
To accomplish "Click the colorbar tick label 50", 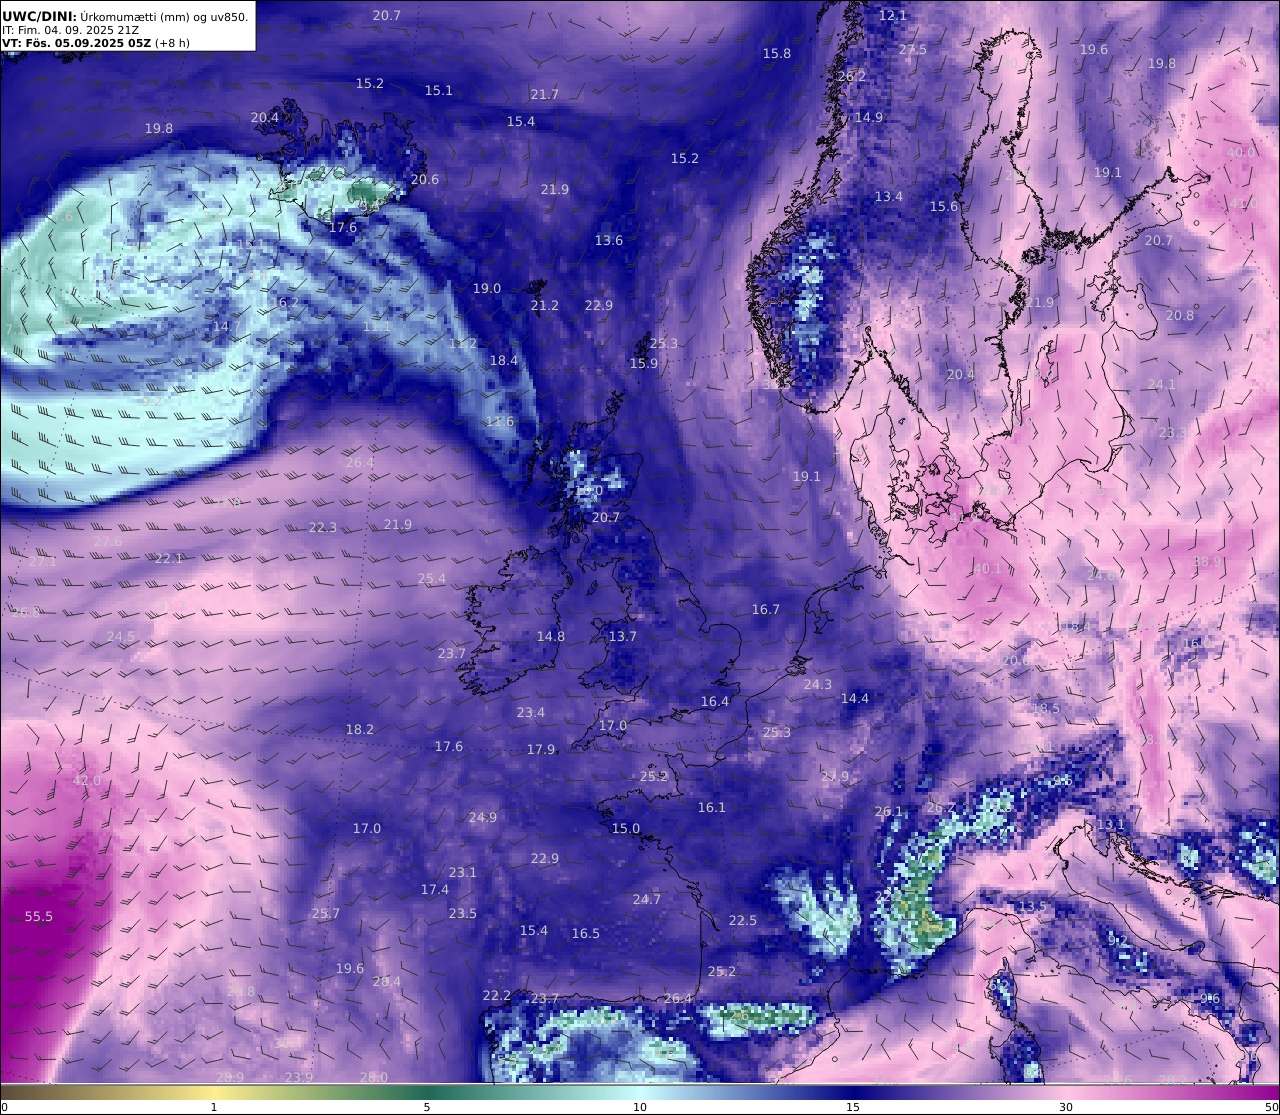I will click(x=1271, y=1107).
